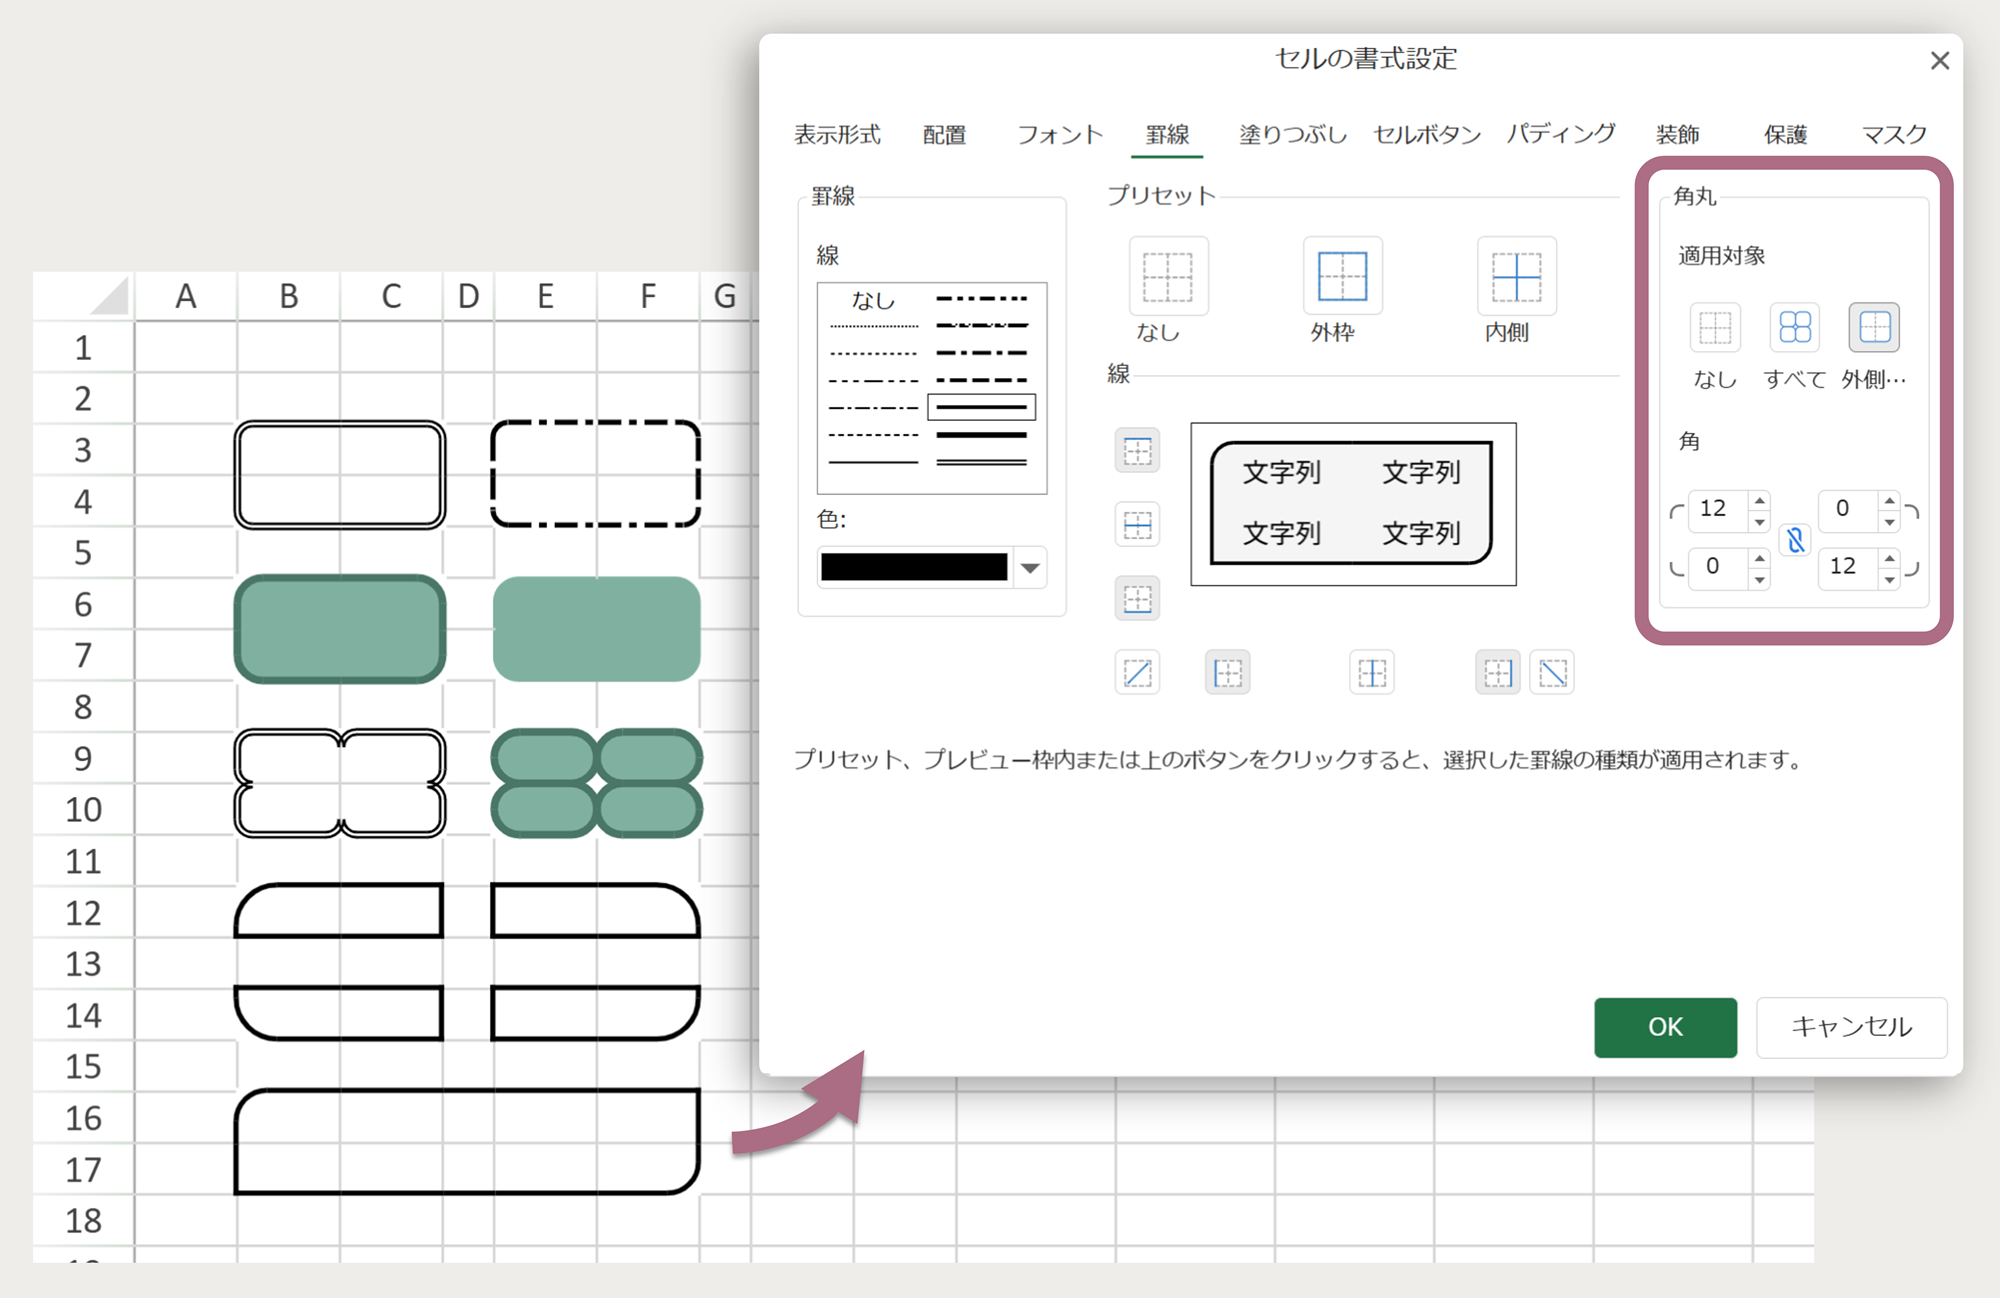Switch to the パディング tab

point(1561,134)
